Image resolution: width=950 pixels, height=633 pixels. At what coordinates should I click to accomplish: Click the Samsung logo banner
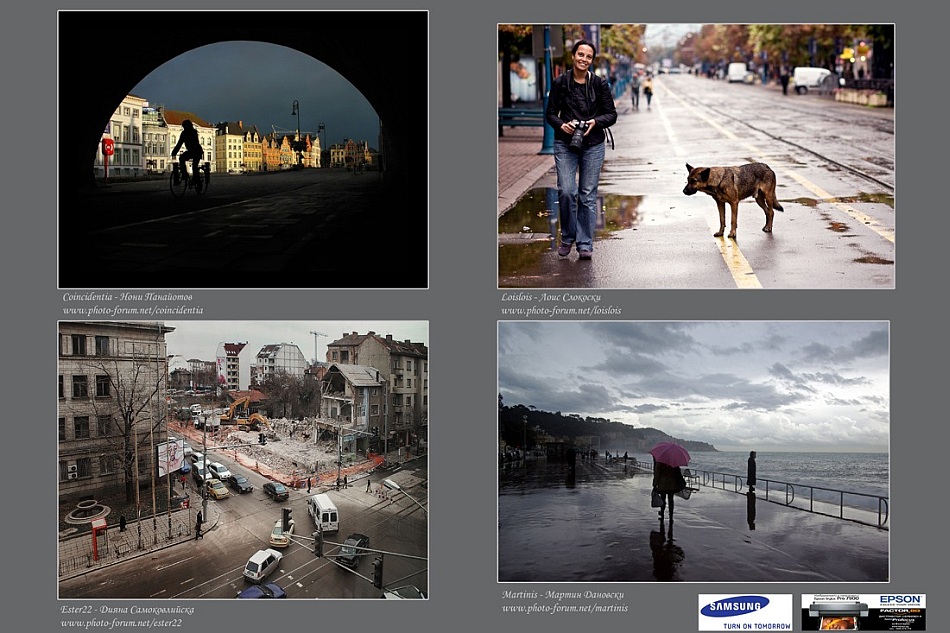[x=745, y=611]
